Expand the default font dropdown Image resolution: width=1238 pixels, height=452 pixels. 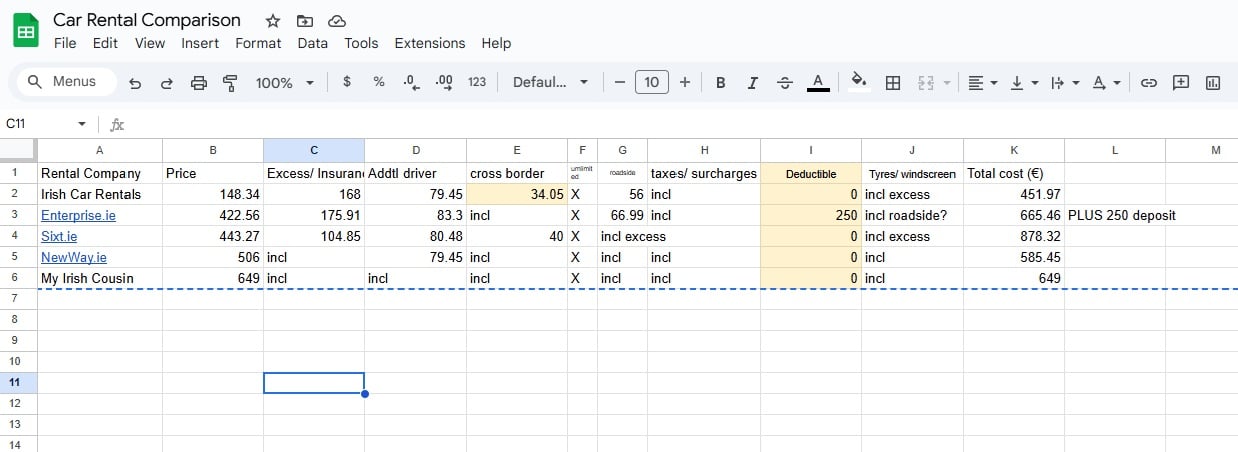tap(550, 83)
